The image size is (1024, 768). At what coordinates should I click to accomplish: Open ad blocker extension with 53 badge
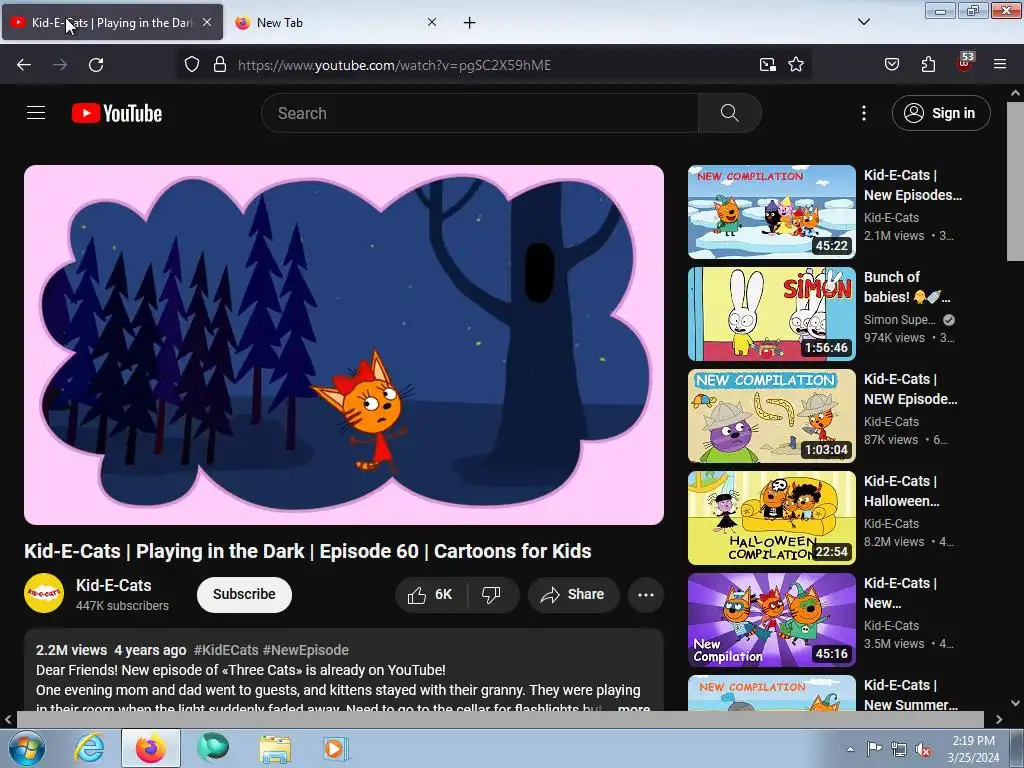click(965, 62)
